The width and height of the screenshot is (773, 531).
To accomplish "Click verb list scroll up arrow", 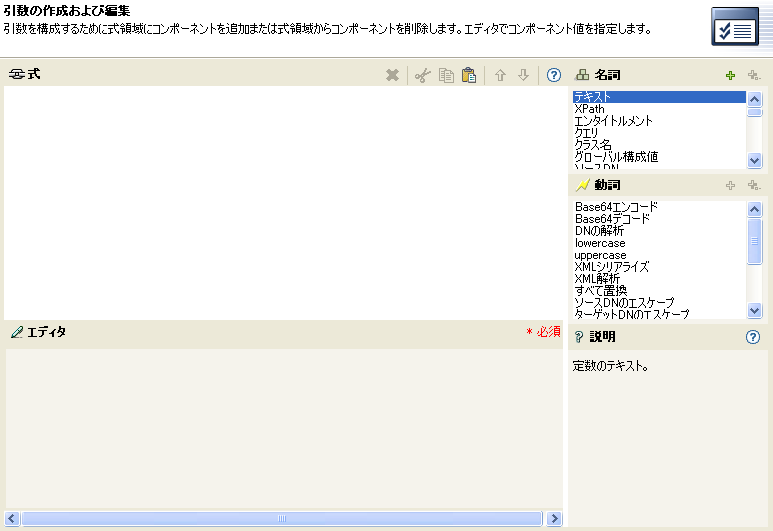I will point(754,209).
